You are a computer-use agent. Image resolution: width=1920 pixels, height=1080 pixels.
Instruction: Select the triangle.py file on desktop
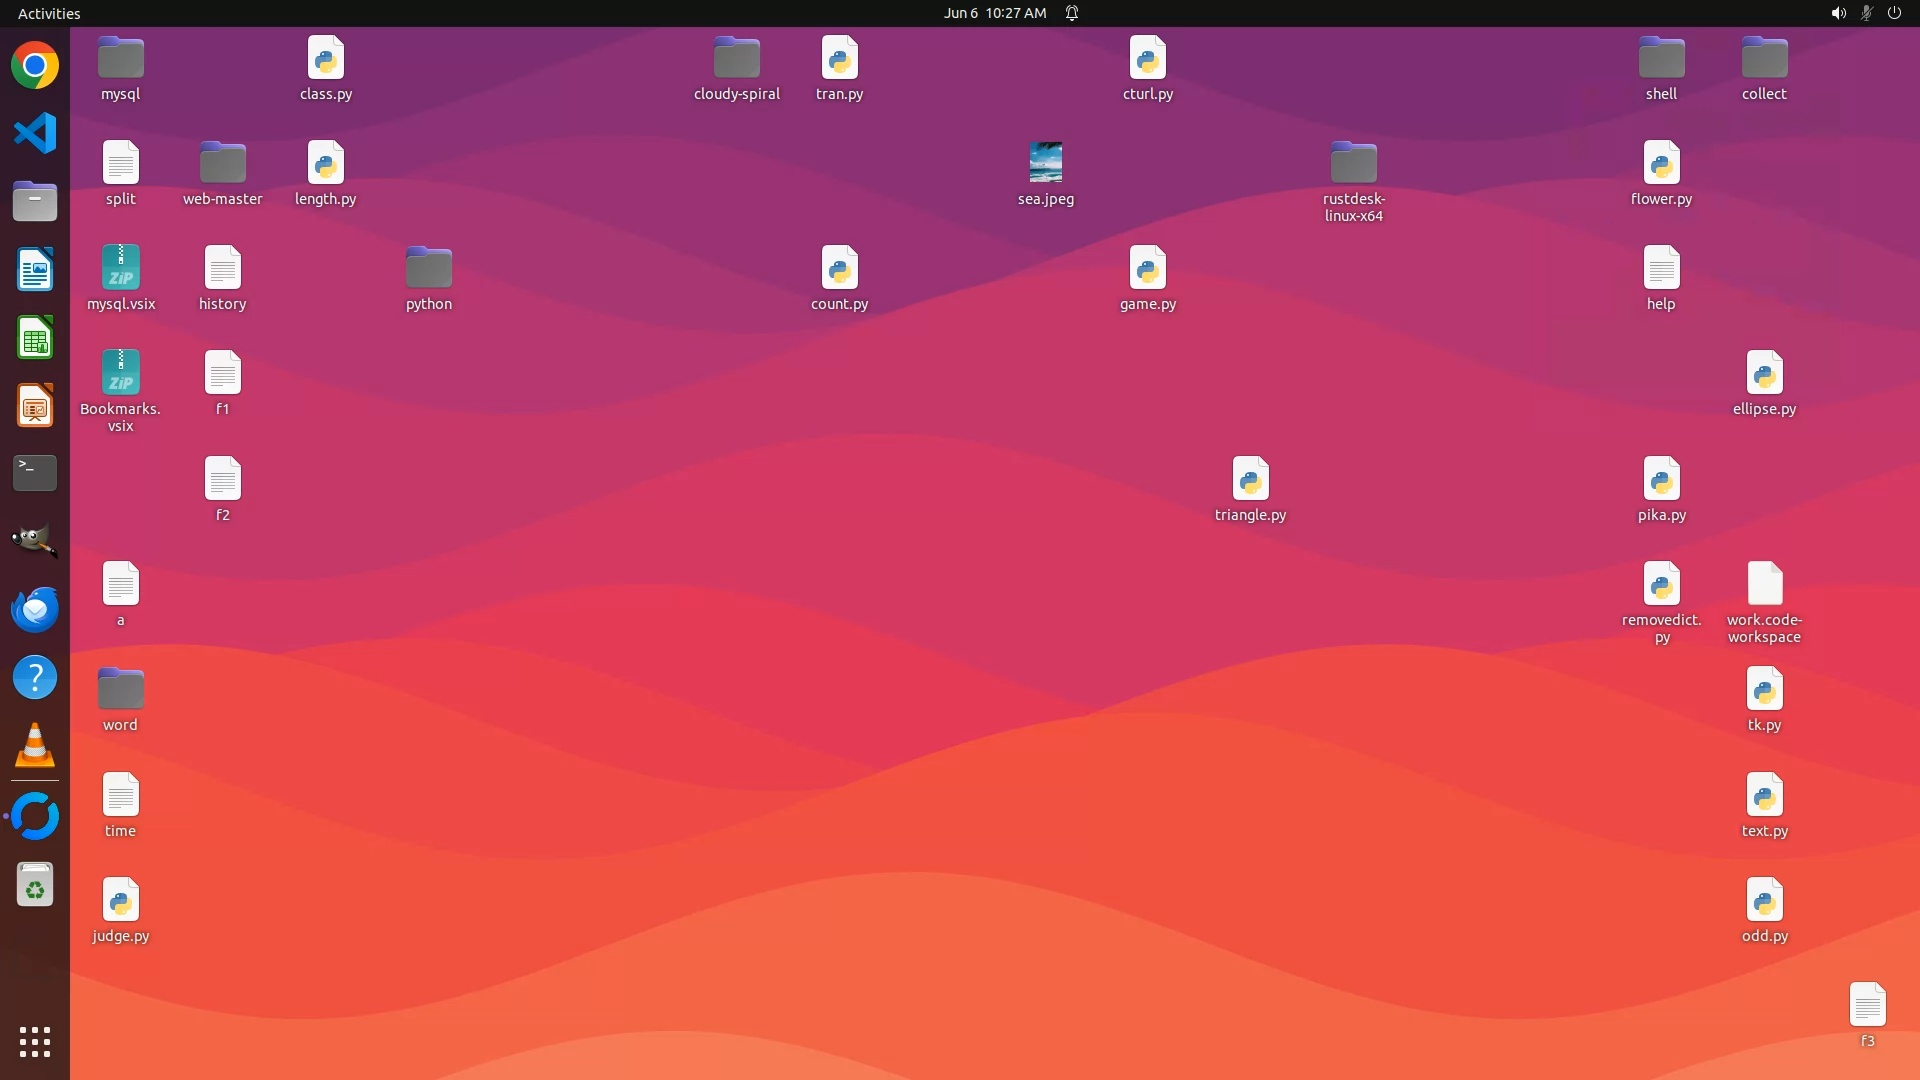pyautogui.click(x=1250, y=479)
